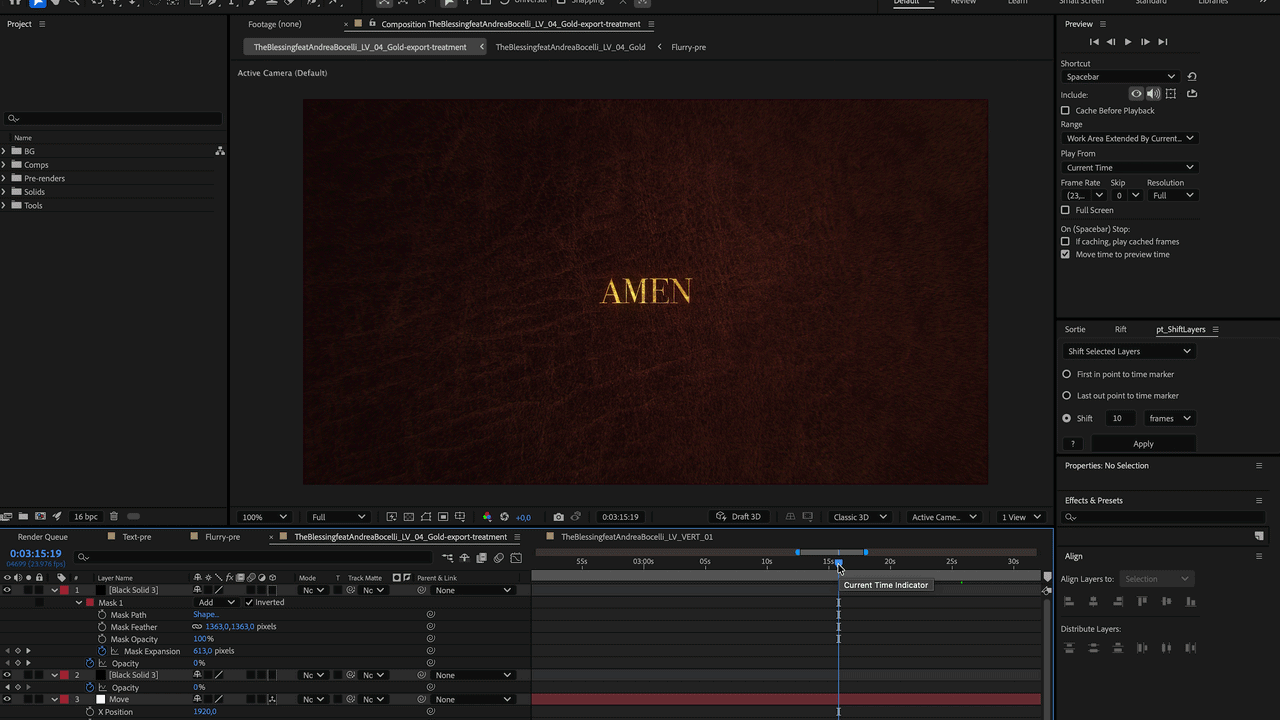
Task: Expand the Comps folder in Project panel
Action: 4,165
